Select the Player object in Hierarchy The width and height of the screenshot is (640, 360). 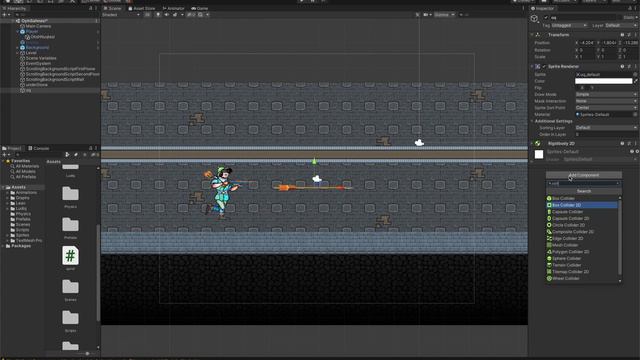coord(32,31)
